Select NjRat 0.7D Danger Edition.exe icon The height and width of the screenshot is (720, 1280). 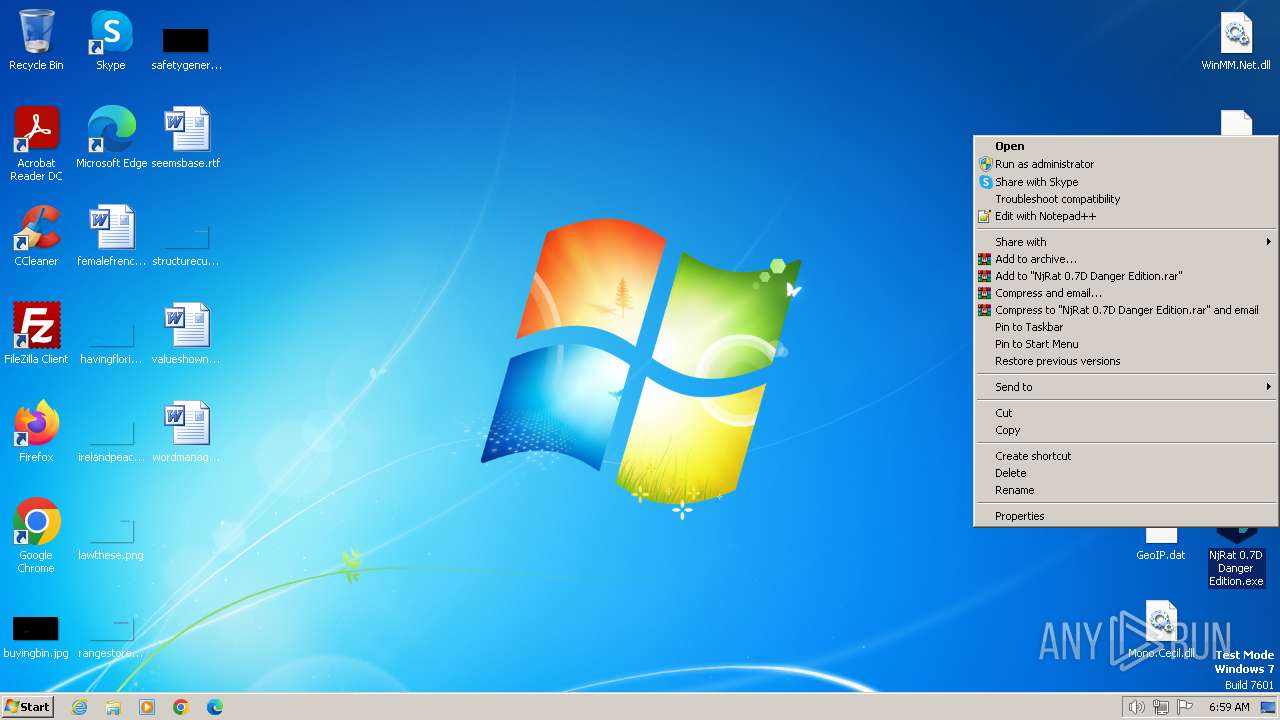(1236, 557)
